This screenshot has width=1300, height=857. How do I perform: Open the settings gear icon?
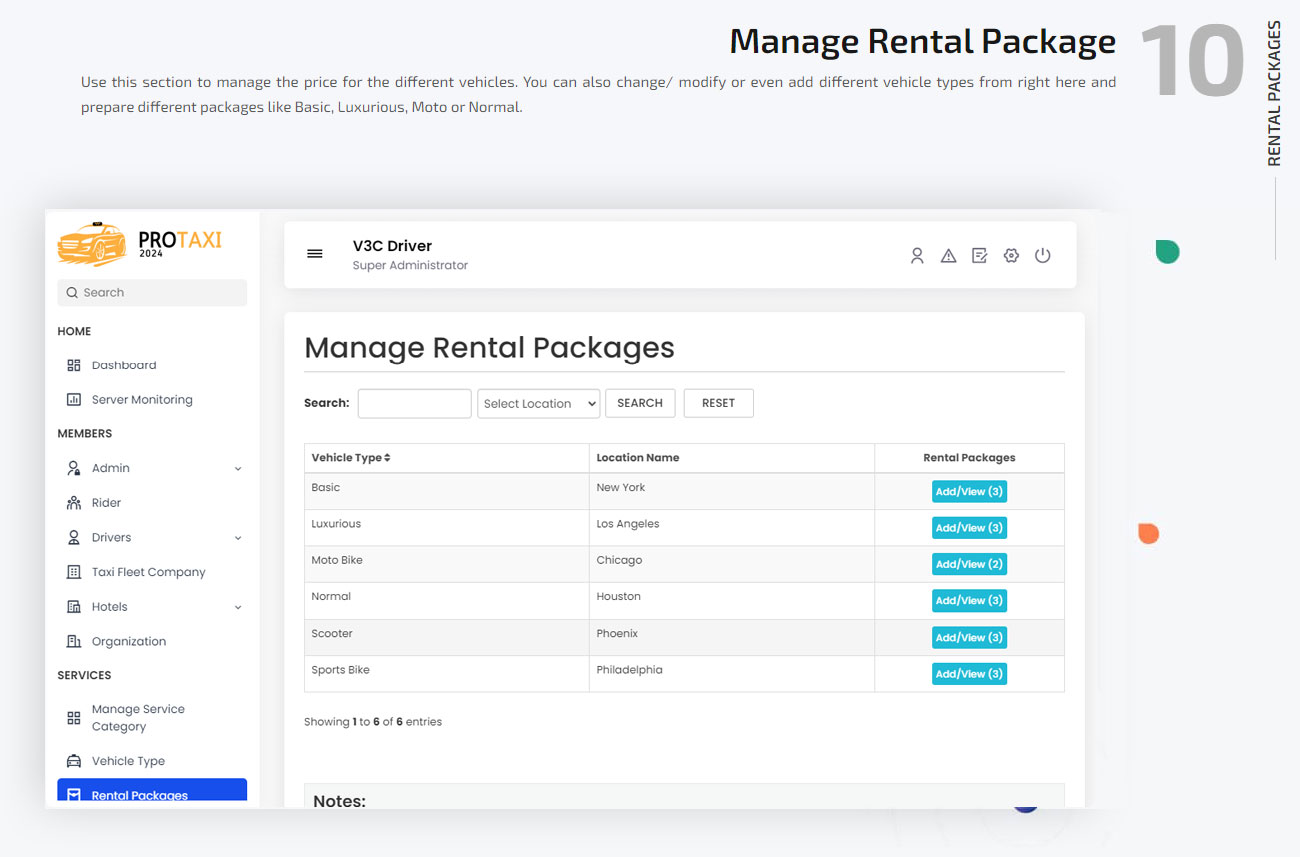tap(1011, 256)
